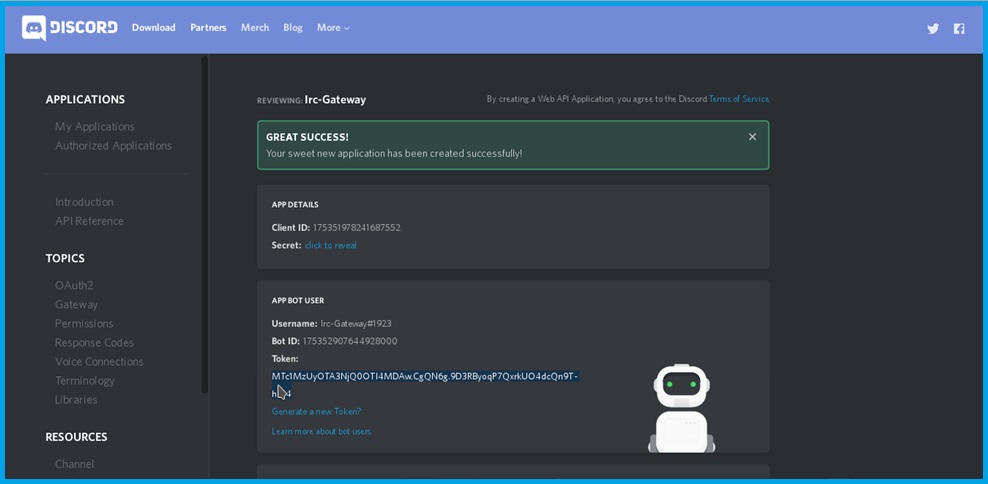Image resolution: width=988 pixels, height=484 pixels.
Task: Click the Discord logo in header
Action: (69, 28)
